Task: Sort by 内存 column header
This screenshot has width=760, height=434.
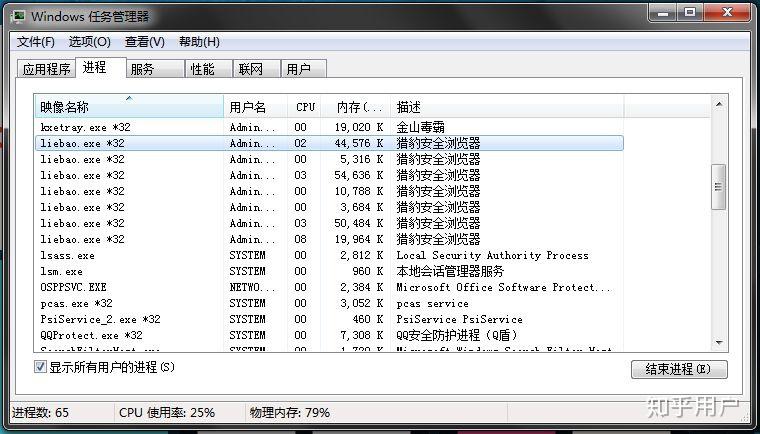Action: (x=356, y=107)
